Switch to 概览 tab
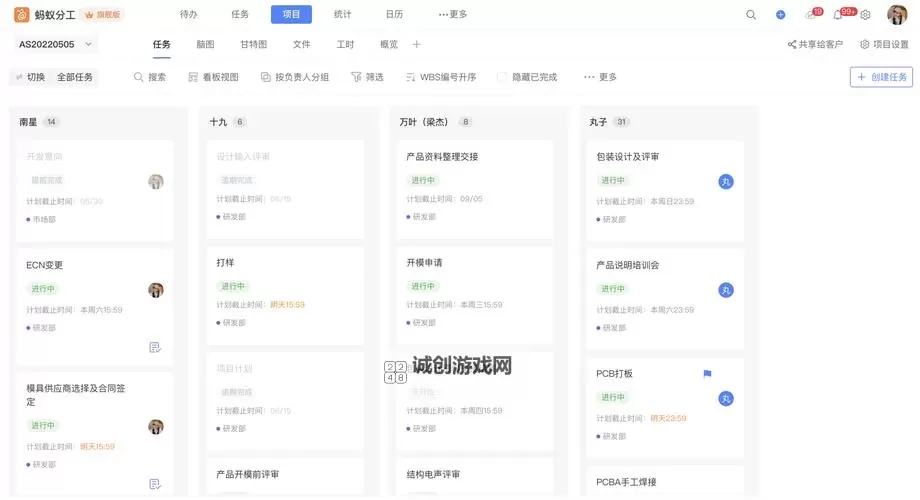Viewport: 920px width, 500px height. pyautogui.click(x=388, y=44)
